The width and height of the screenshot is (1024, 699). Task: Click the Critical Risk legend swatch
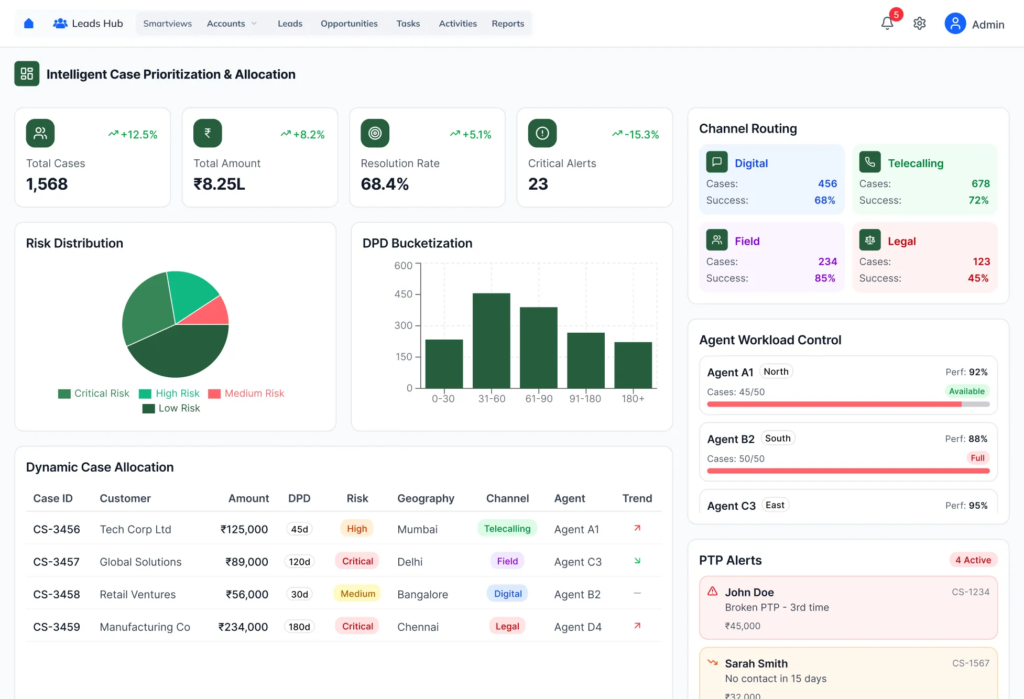[x=64, y=393]
